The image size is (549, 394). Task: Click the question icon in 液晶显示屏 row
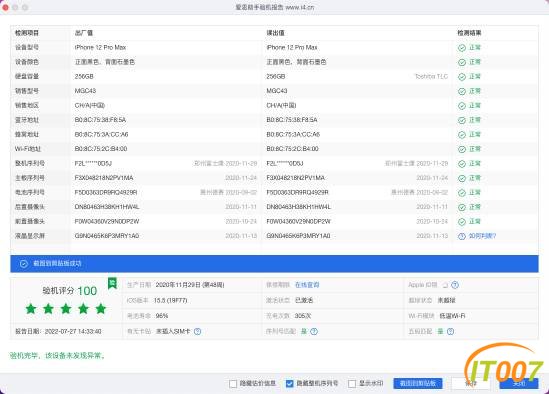[462, 236]
